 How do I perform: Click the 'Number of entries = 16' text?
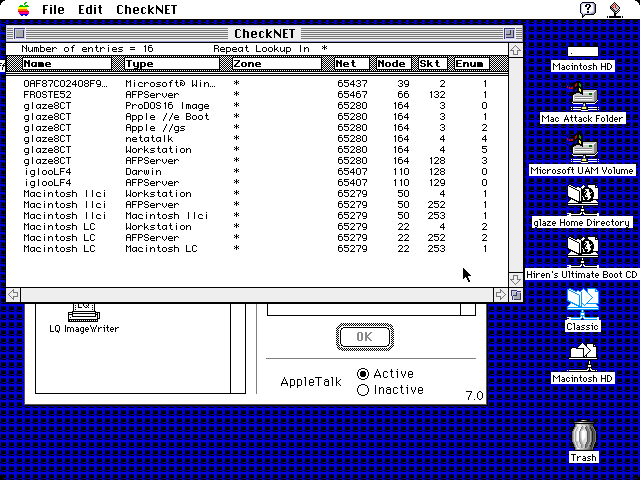click(87, 49)
